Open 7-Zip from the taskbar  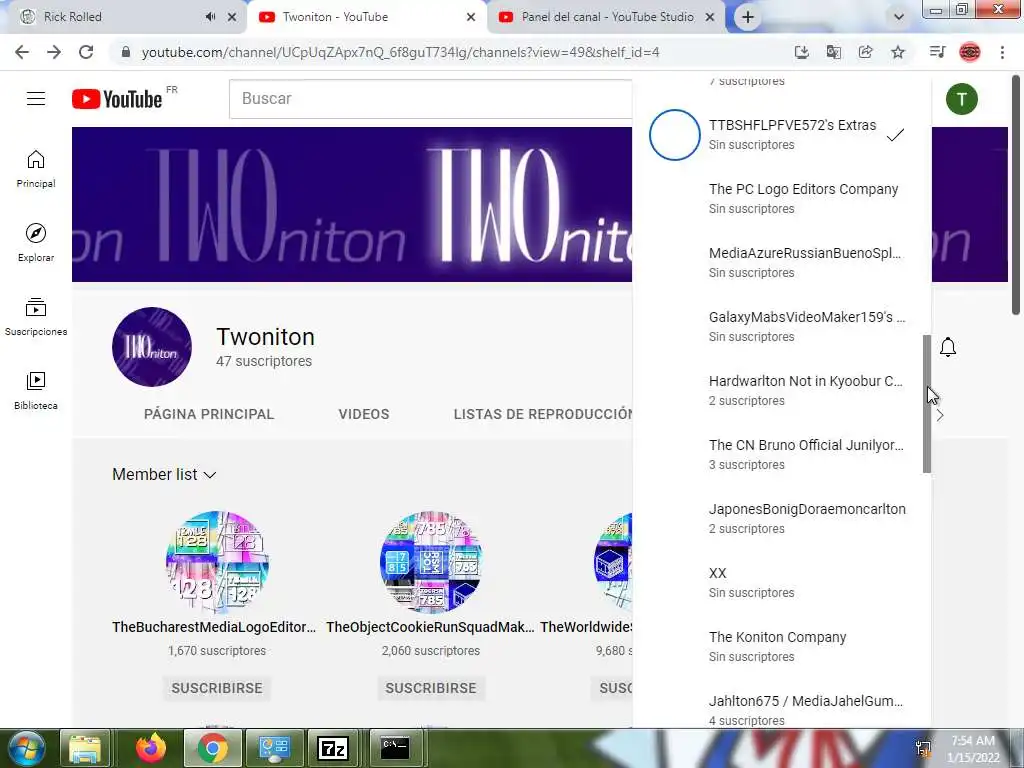(x=332, y=748)
